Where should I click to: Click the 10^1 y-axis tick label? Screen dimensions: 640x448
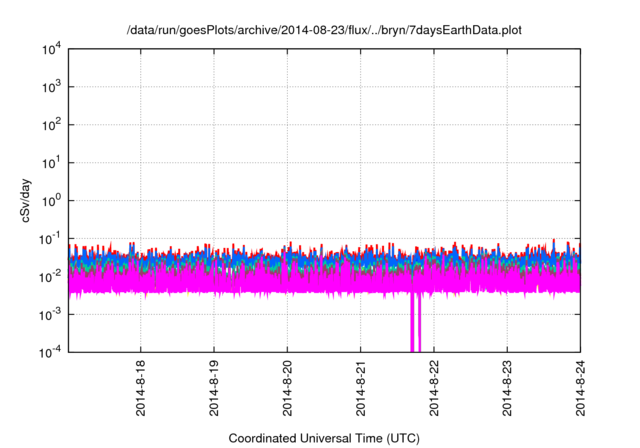point(52,163)
